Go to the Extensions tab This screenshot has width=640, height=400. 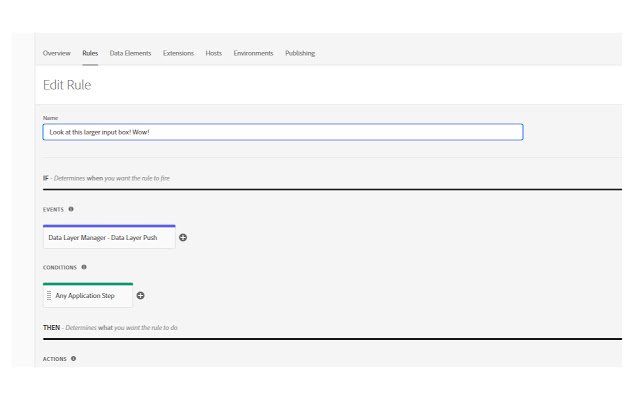point(178,53)
